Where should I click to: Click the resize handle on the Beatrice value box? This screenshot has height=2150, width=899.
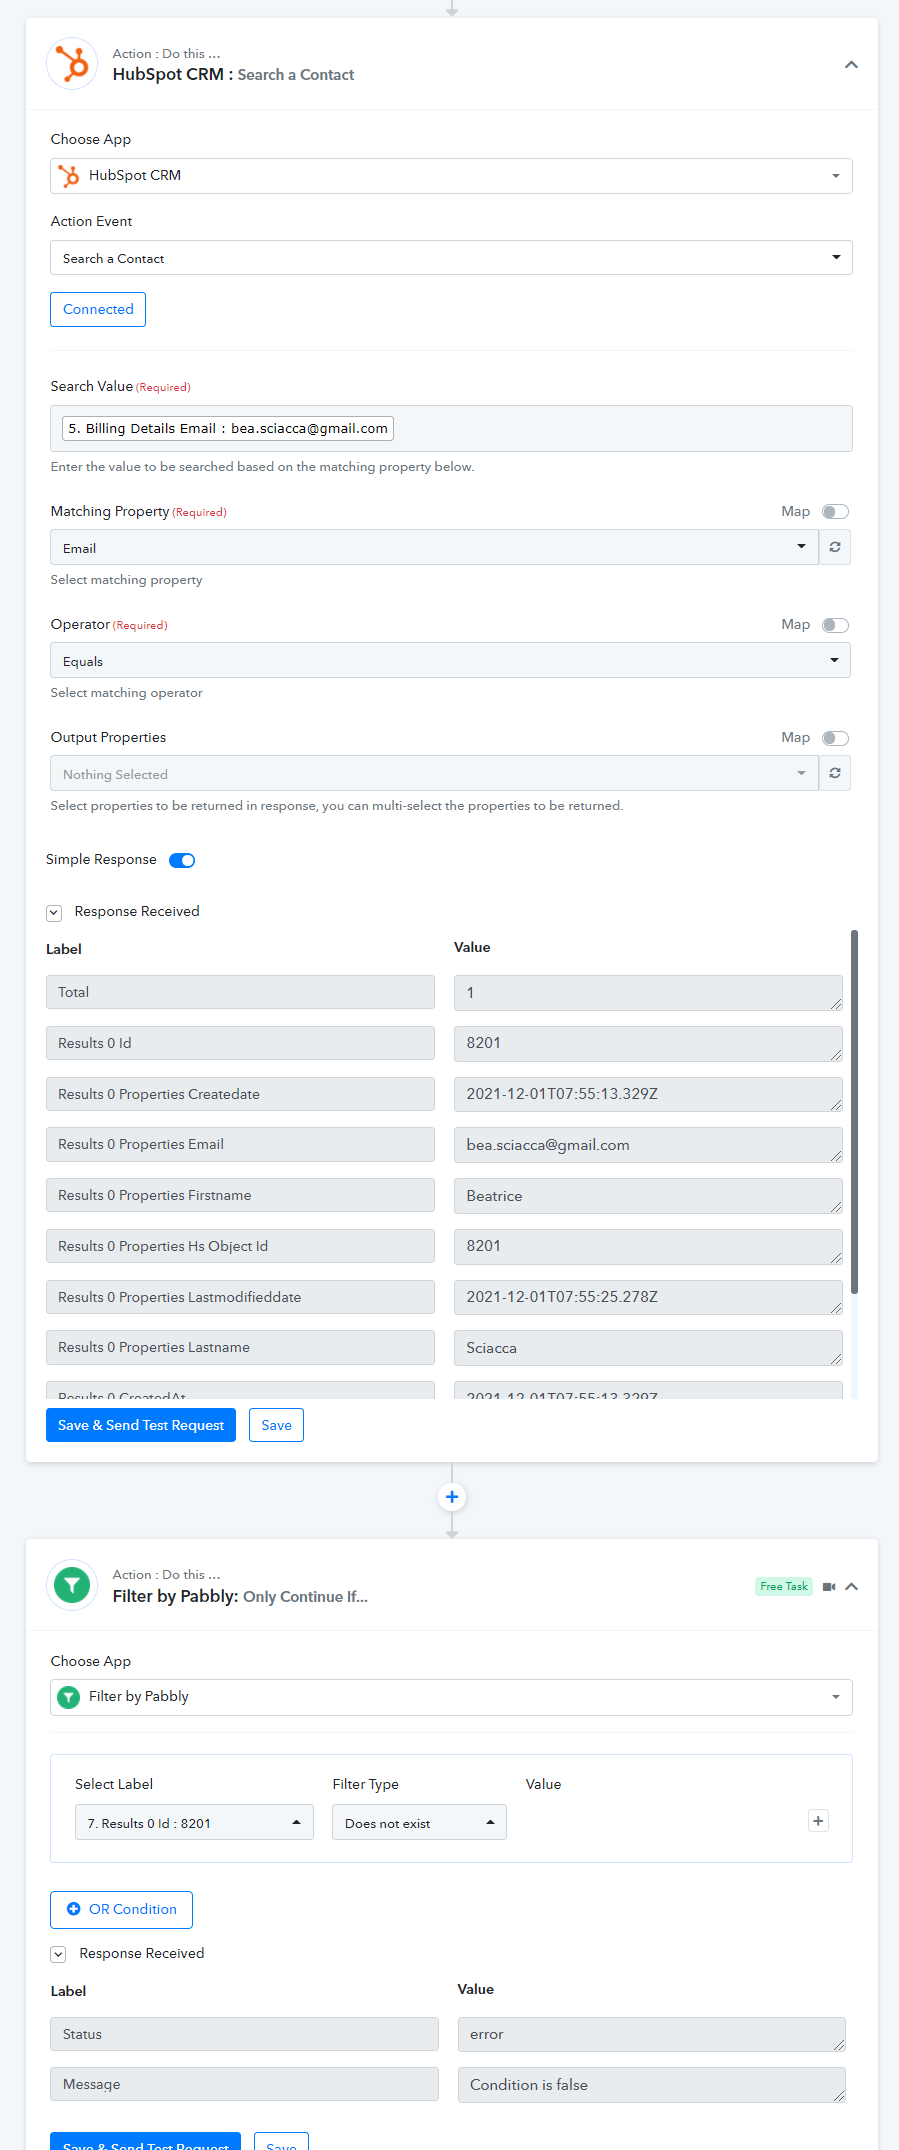coord(836,1207)
